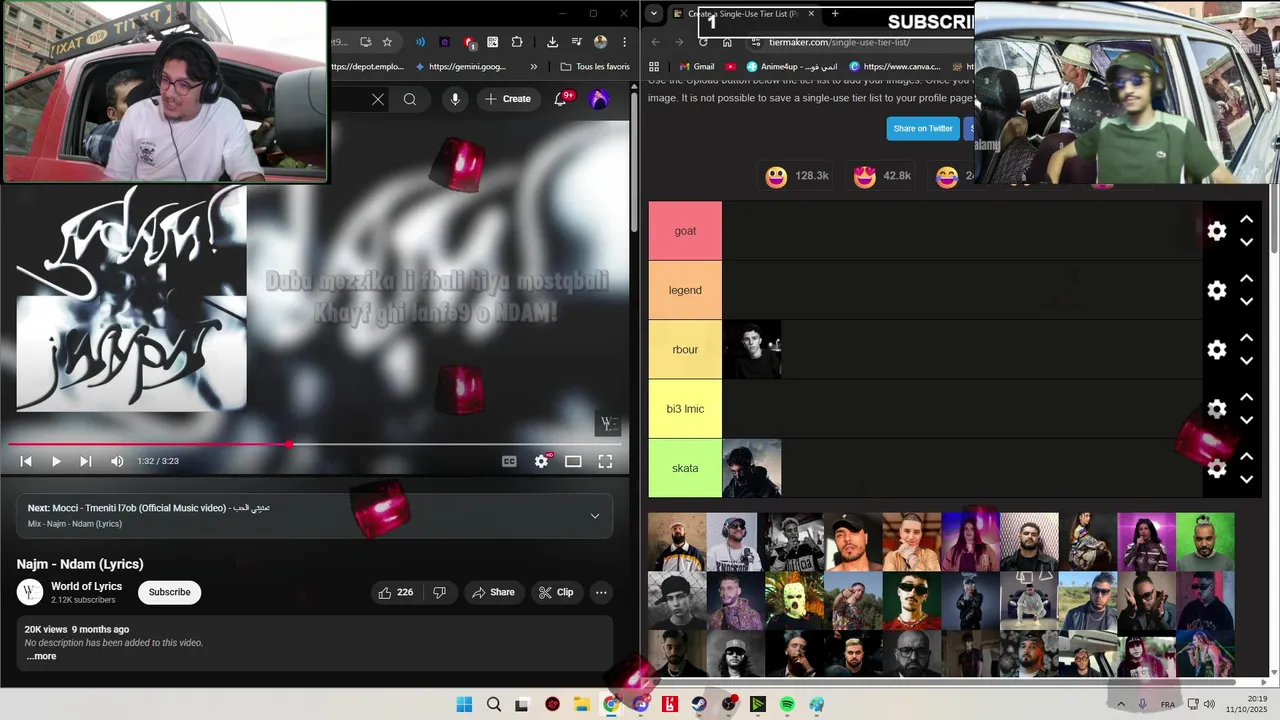The height and width of the screenshot is (720, 1280).
Task: Create a Clip of the video
Action: [x=556, y=592]
